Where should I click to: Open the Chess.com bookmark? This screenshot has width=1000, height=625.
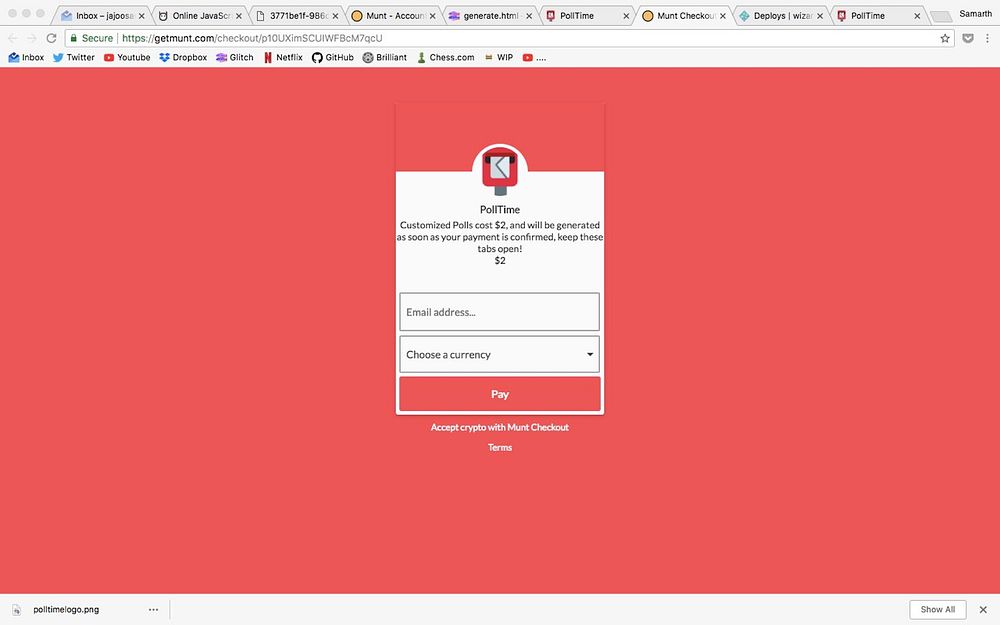[x=445, y=57]
